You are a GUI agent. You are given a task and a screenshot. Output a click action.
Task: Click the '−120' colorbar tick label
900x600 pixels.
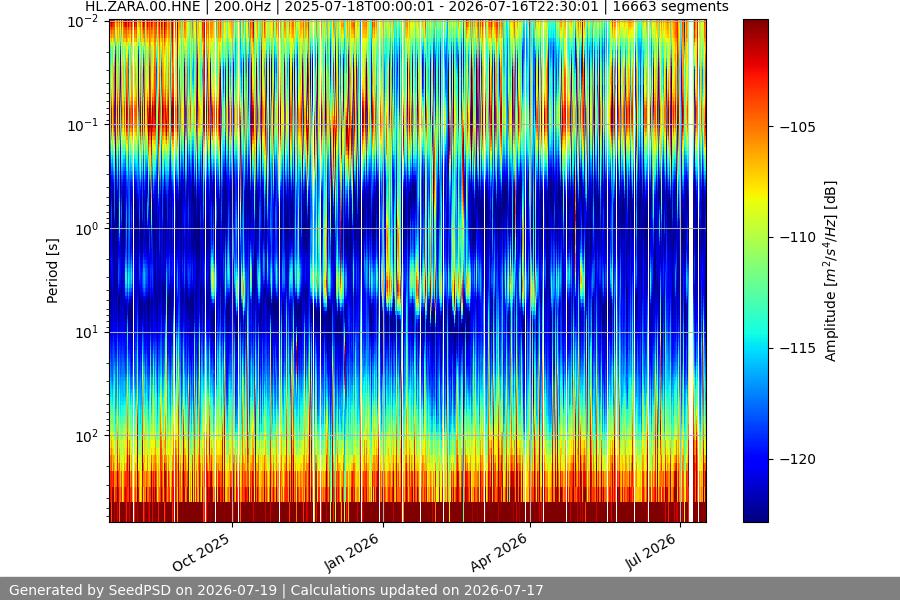pyautogui.click(x=797, y=459)
